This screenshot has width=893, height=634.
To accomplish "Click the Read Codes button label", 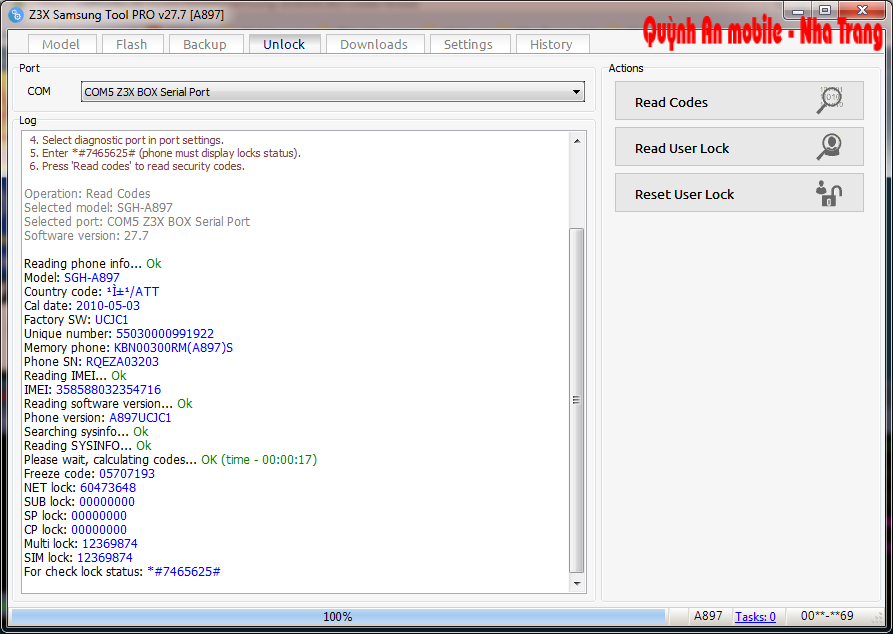I will [x=671, y=103].
